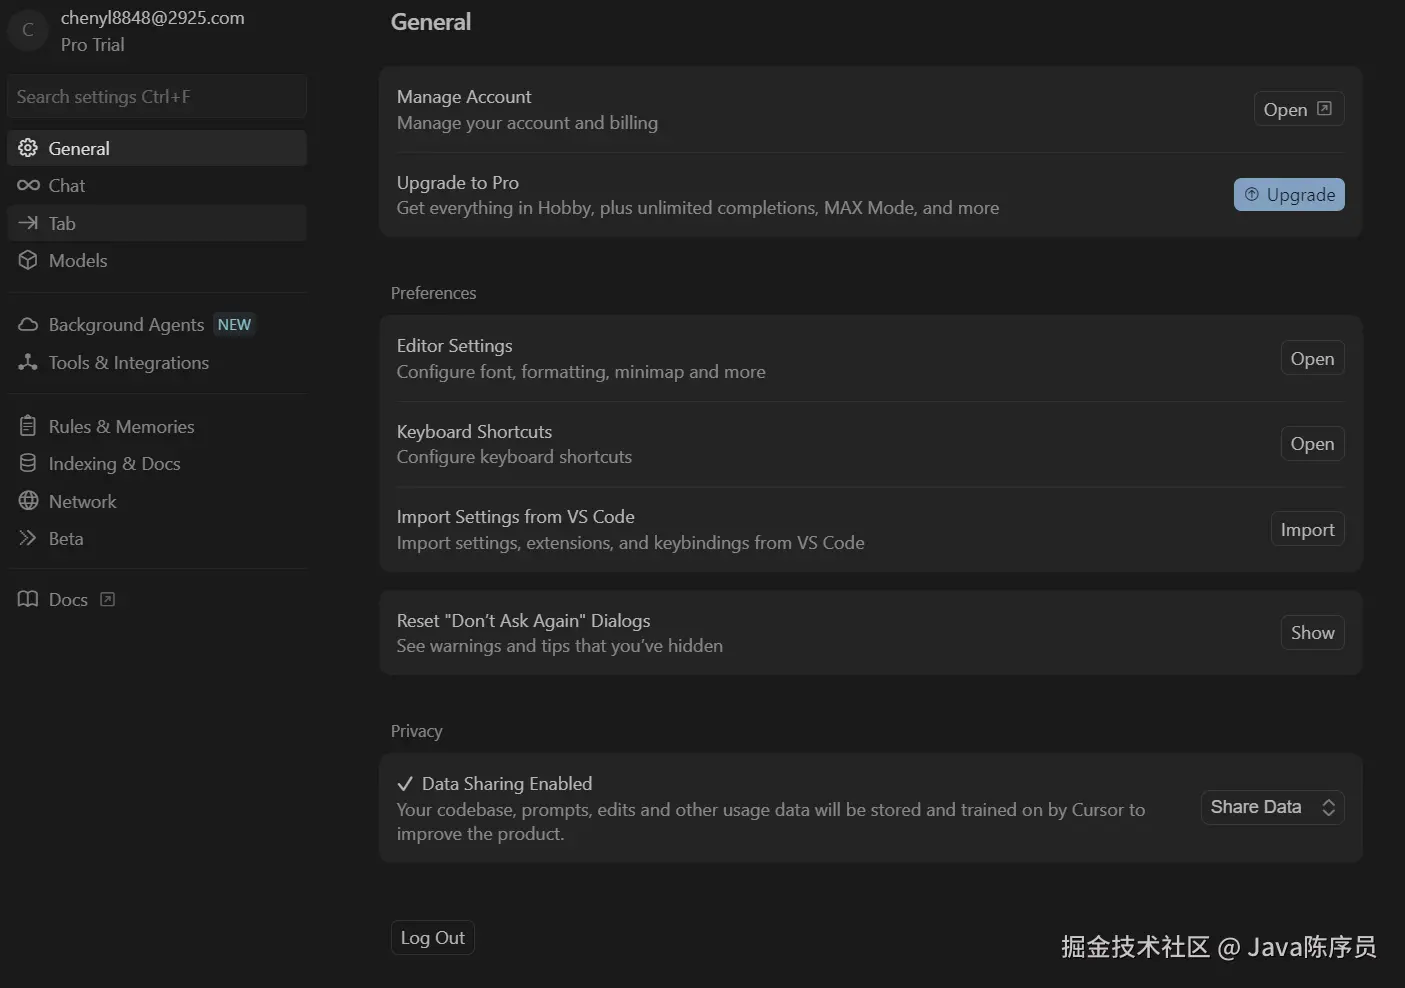Screen dimensions: 1405x988
Task: Click the Beta chevrons icon
Action: 28,538
